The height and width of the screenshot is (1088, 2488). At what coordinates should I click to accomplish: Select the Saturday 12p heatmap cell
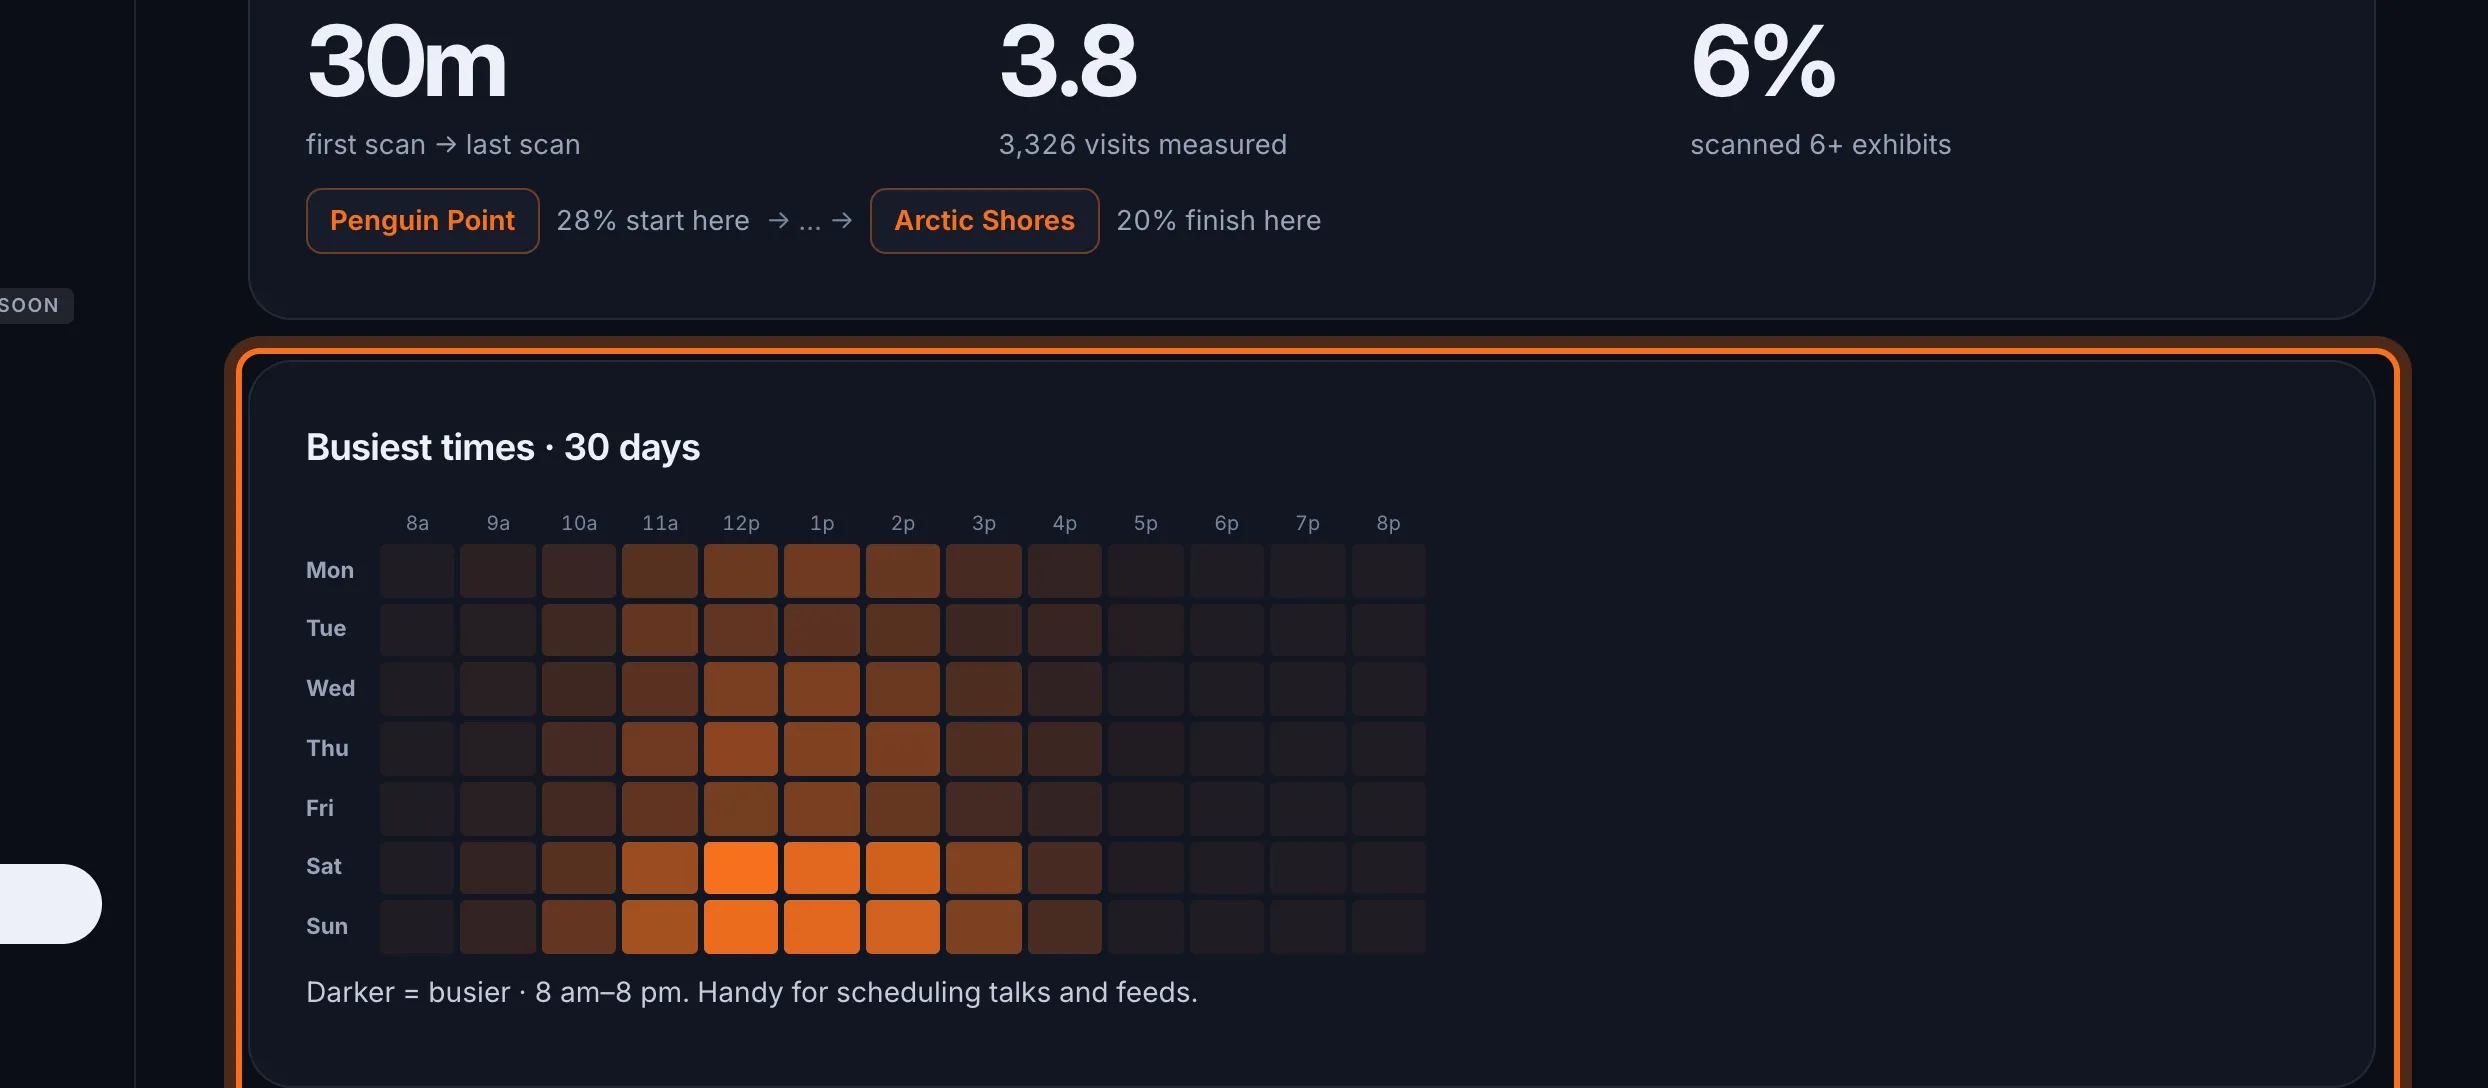(741, 867)
